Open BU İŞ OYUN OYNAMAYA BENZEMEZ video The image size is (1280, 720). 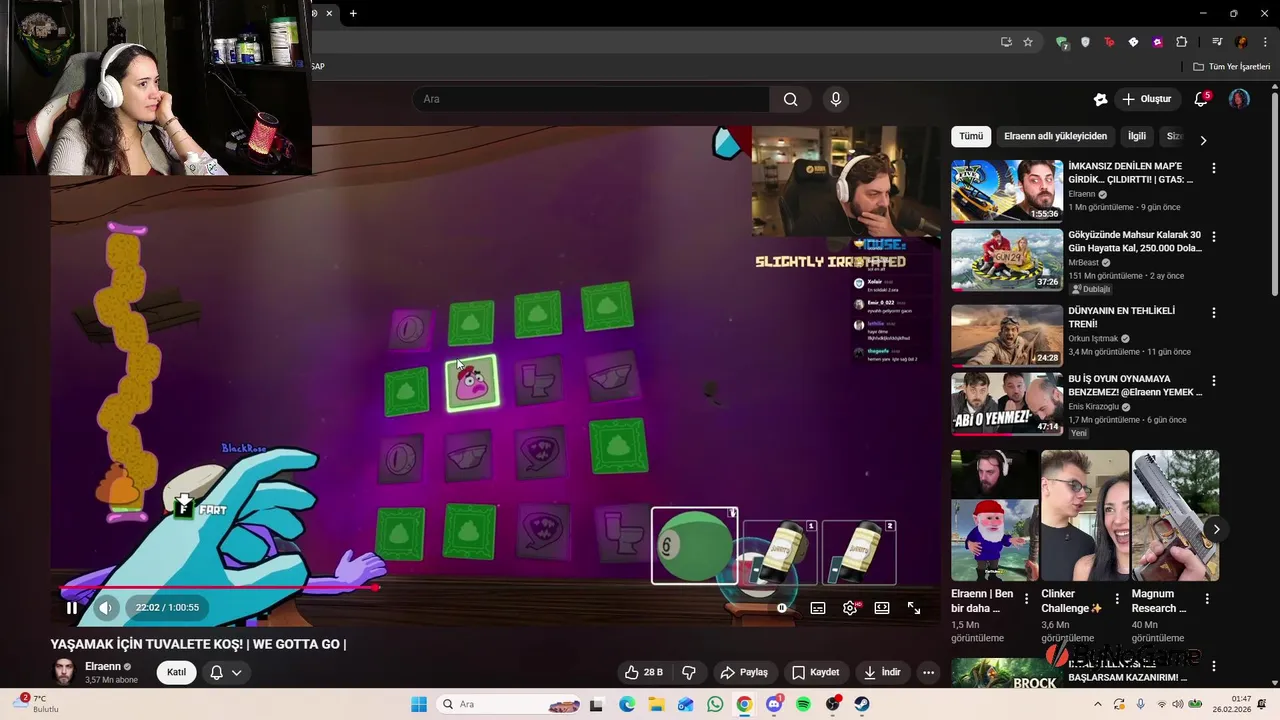coord(1006,404)
